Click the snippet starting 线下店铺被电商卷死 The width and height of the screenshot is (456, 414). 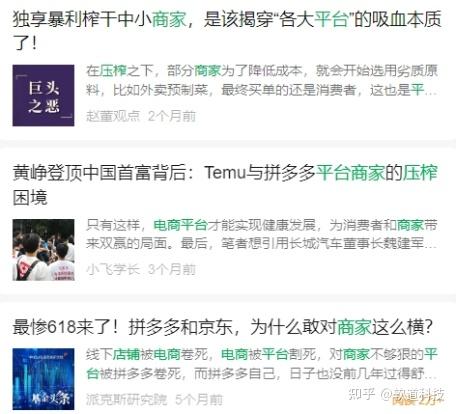[262, 364]
